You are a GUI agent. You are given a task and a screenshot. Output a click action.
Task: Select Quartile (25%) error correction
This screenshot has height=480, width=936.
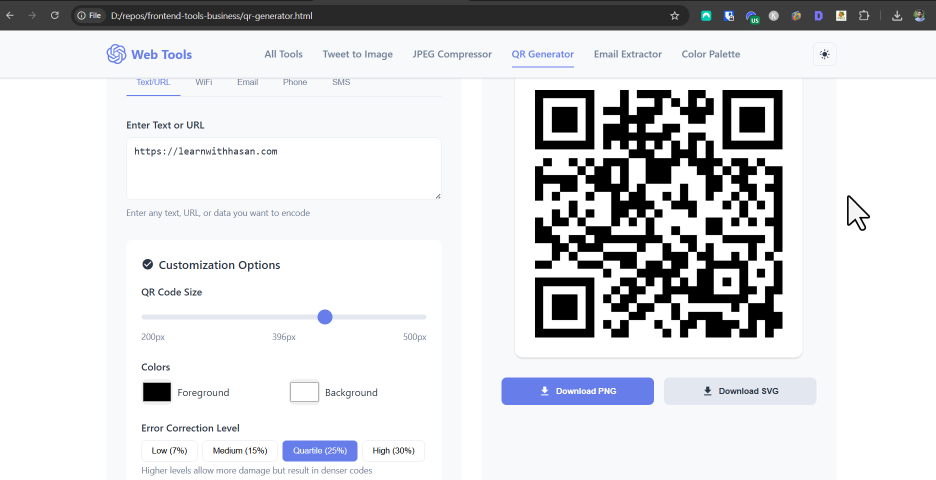320,451
